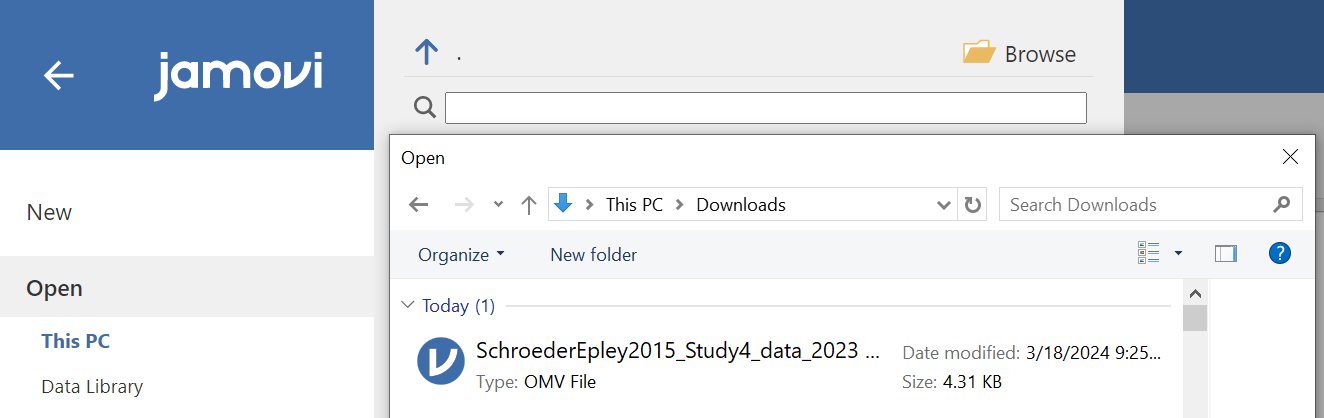
Task: Select New in jamovi side menu
Action: click(49, 212)
